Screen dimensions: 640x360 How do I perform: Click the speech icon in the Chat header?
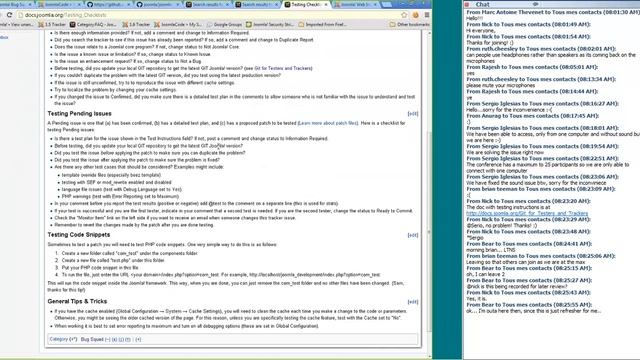point(536,4)
